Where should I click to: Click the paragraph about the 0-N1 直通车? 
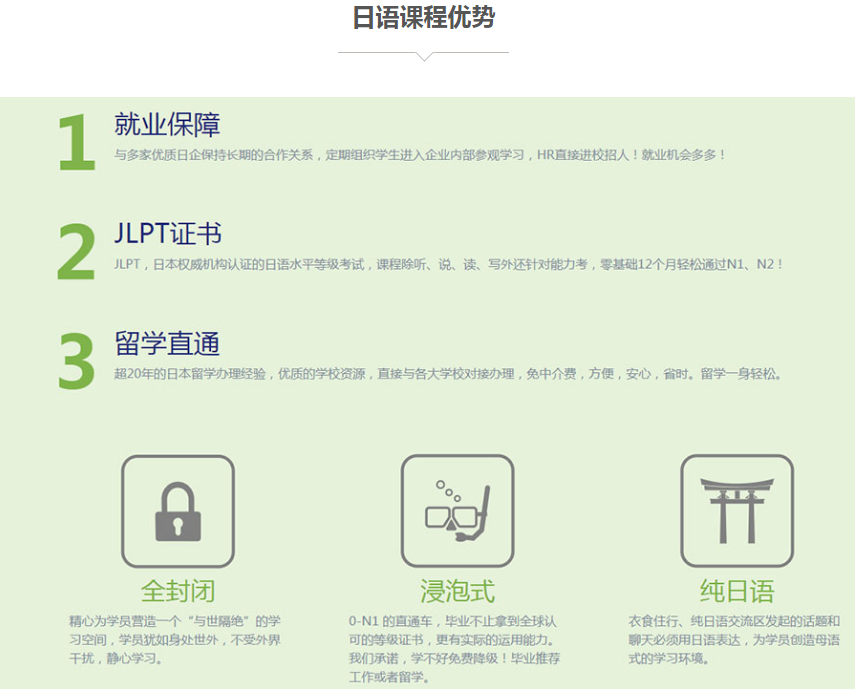(x=454, y=648)
